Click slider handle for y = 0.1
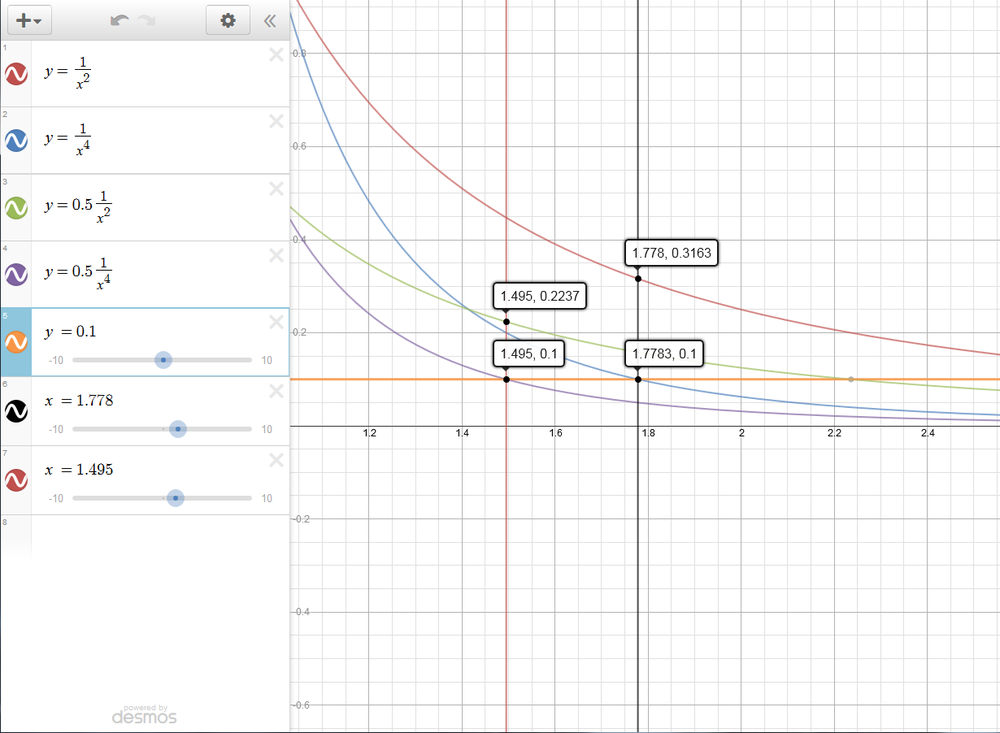This screenshot has width=1000, height=733. pyautogui.click(x=163, y=360)
